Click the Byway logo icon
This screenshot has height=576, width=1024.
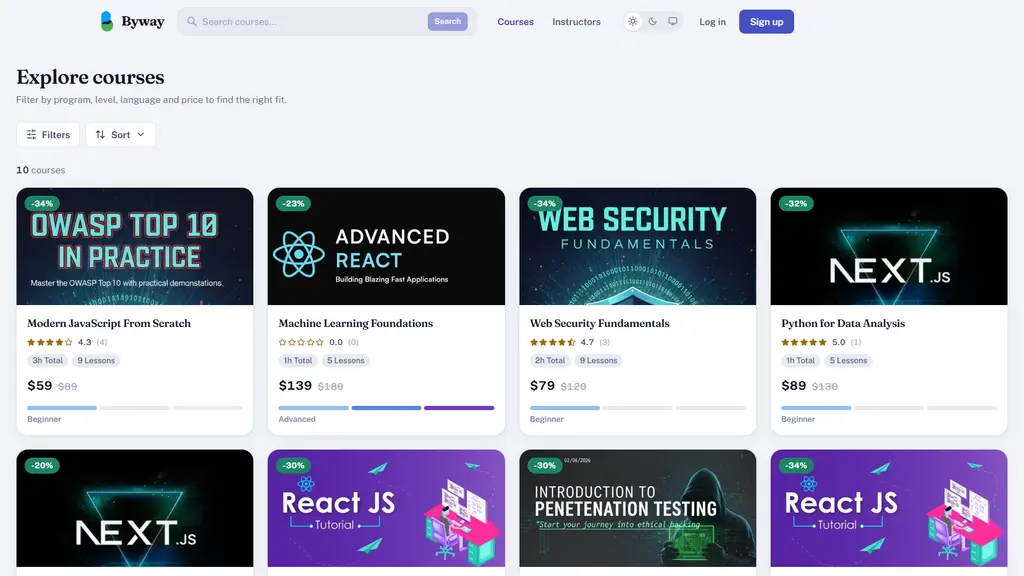pyautogui.click(x=107, y=22)
